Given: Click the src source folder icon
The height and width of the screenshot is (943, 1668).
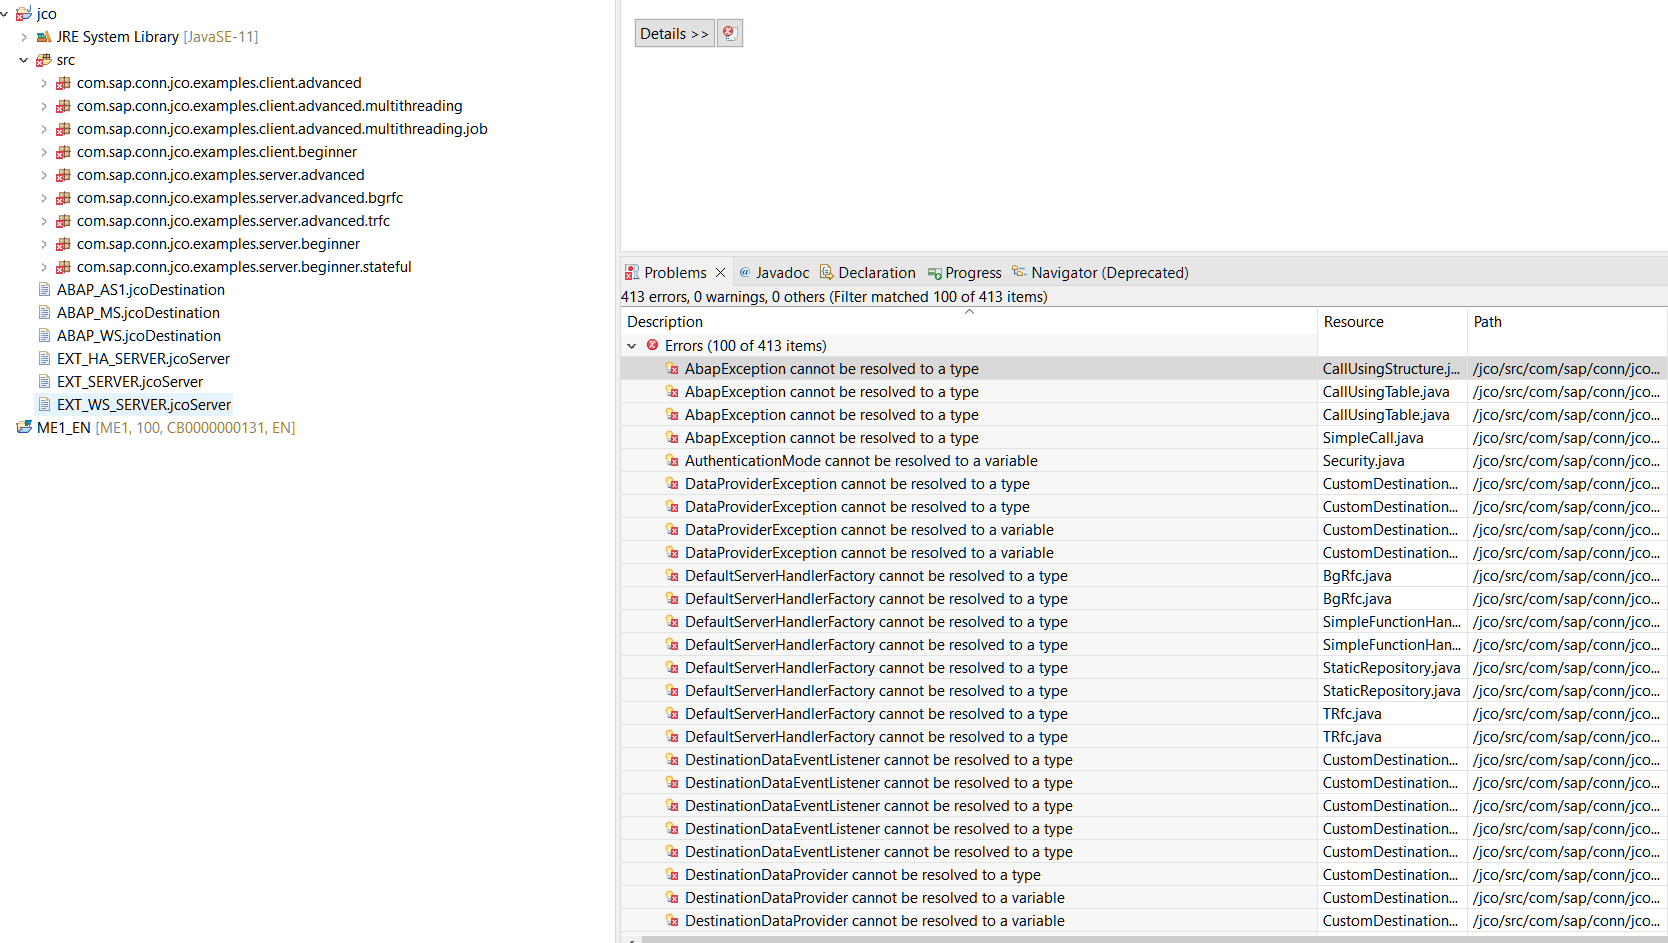Looking at the screenshot, I should point(45,60).
